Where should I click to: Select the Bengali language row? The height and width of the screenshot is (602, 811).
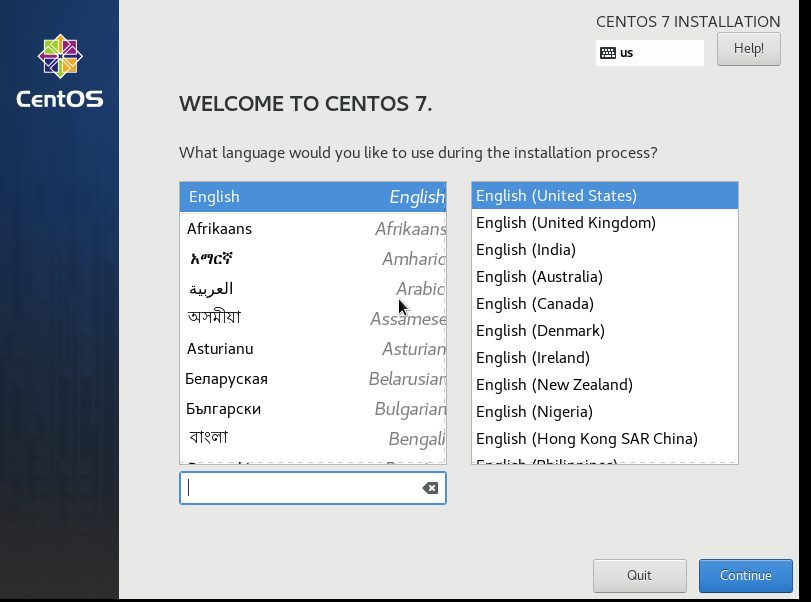(x=312, y=438)
